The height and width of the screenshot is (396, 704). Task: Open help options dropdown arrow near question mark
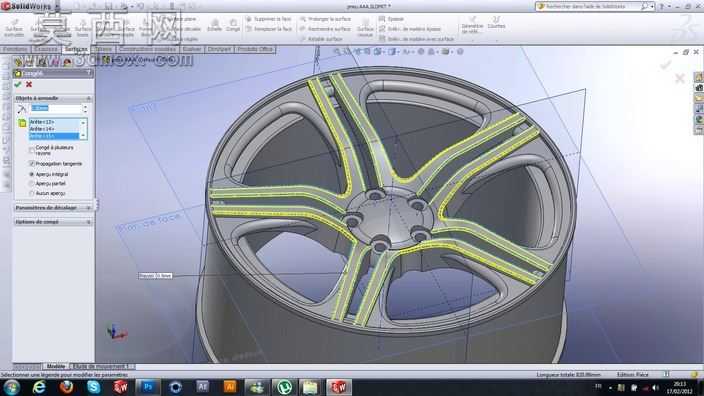[669, 6]
